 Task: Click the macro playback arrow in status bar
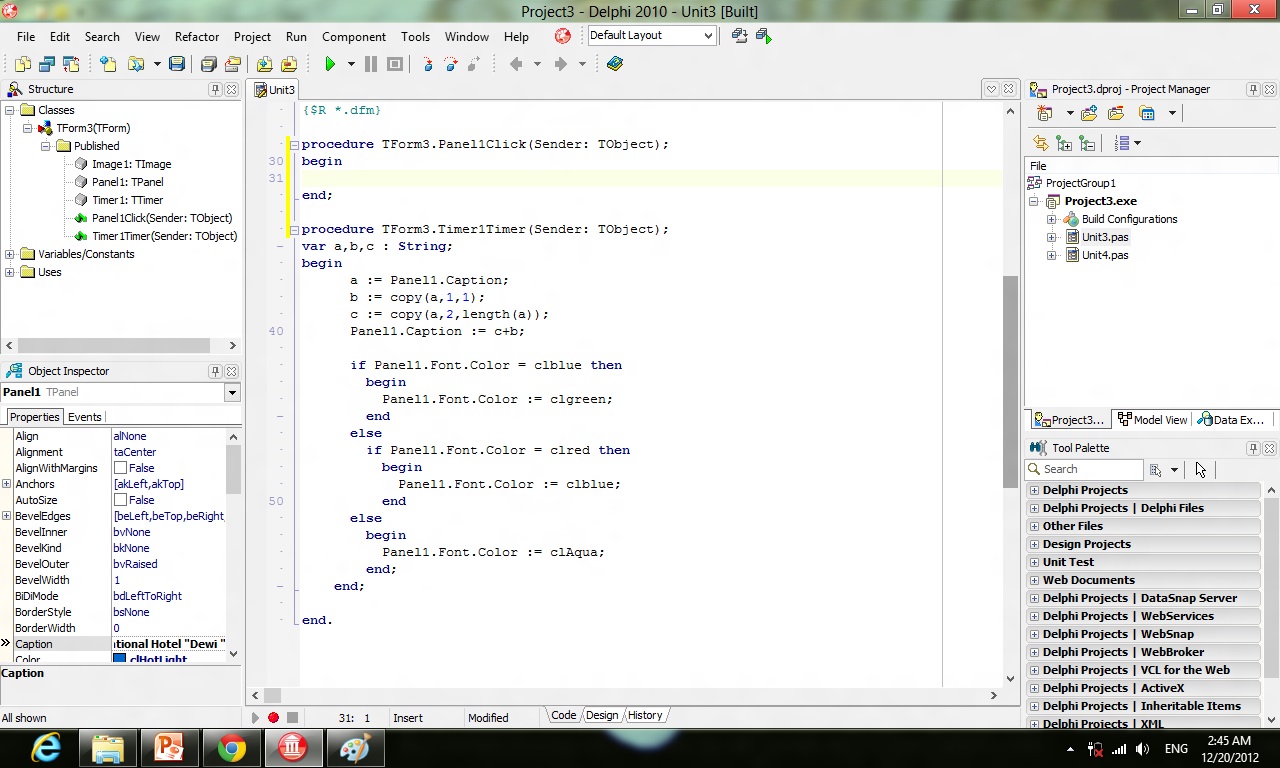tap(254, 717)
